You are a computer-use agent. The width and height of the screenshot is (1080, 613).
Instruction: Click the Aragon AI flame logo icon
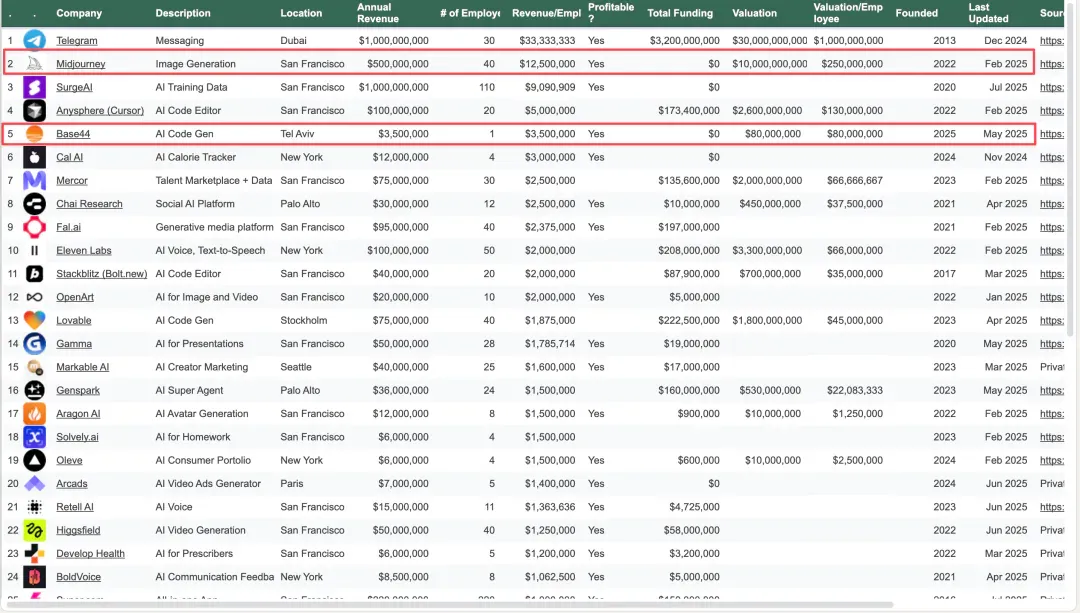coord(34,414)
